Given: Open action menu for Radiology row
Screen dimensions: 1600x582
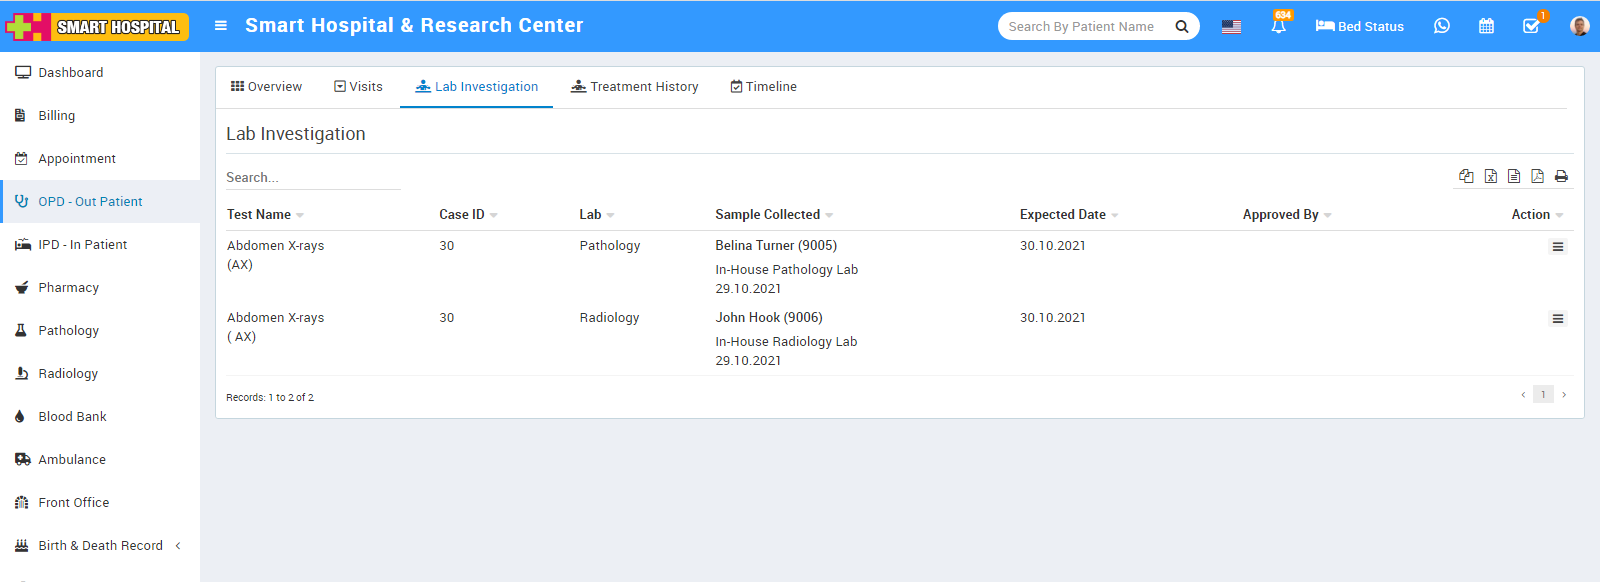Looking at the screenshot, I should click(1557, 319).
